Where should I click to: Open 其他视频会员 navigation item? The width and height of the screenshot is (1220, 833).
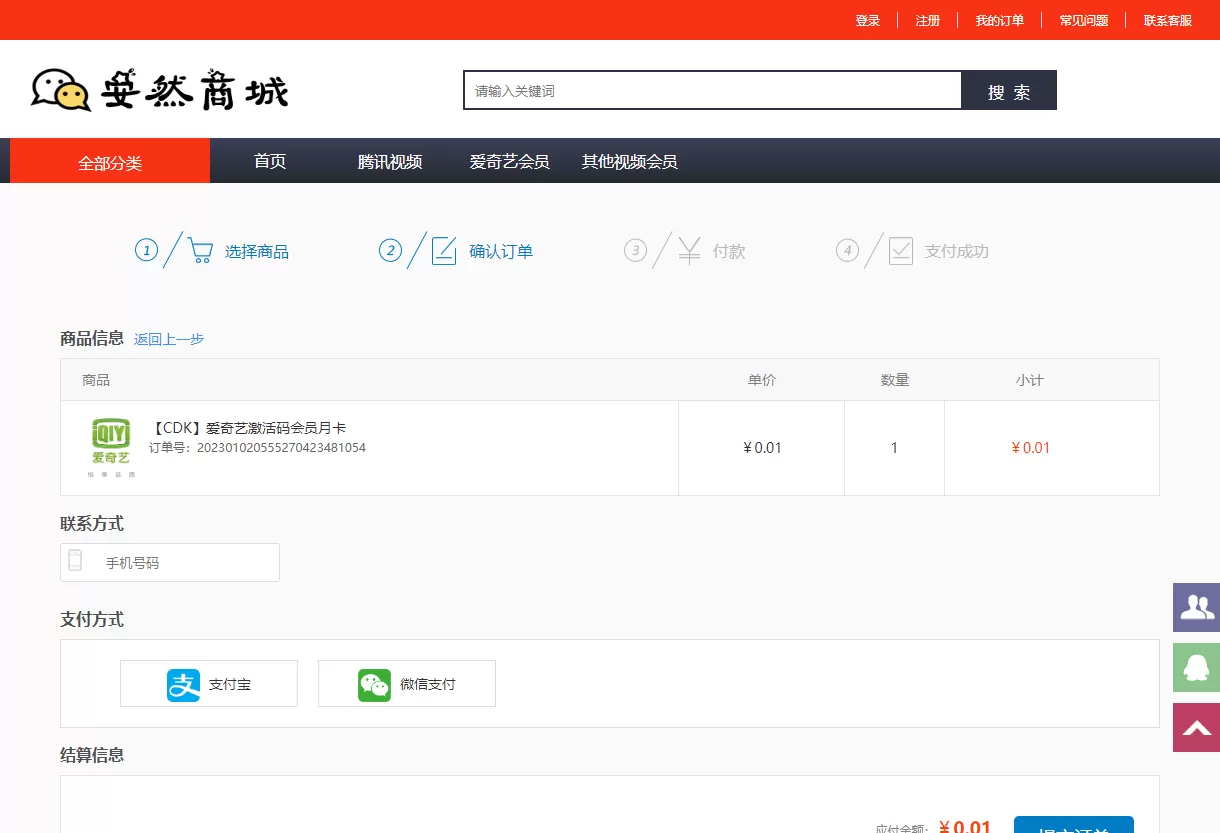pos(630,161)
